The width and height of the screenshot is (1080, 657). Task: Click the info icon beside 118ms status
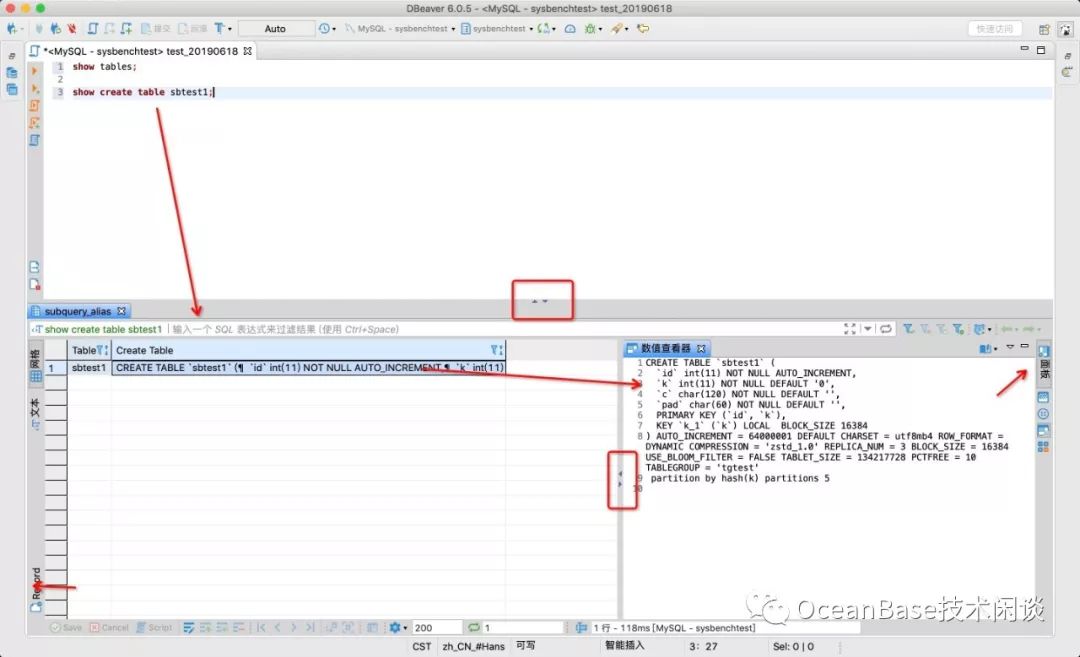coord(581,627)
